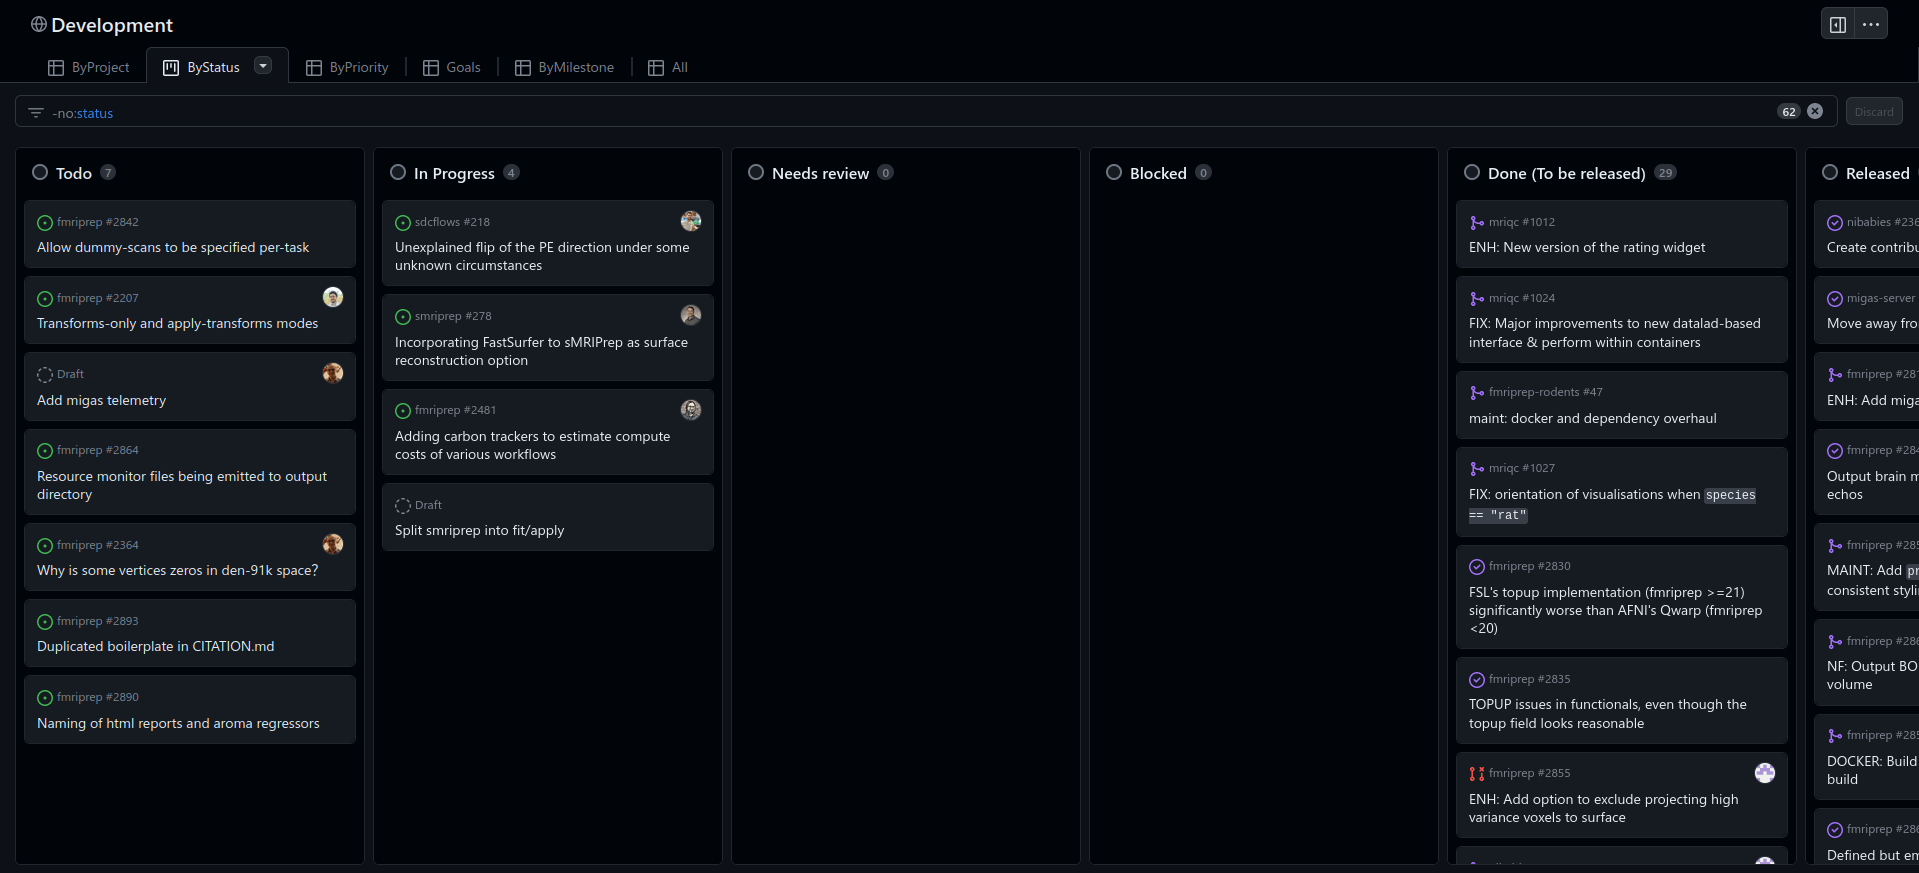
Task: Click merged PR icon for mriqc #1024
Action: tap(1477, 299)
